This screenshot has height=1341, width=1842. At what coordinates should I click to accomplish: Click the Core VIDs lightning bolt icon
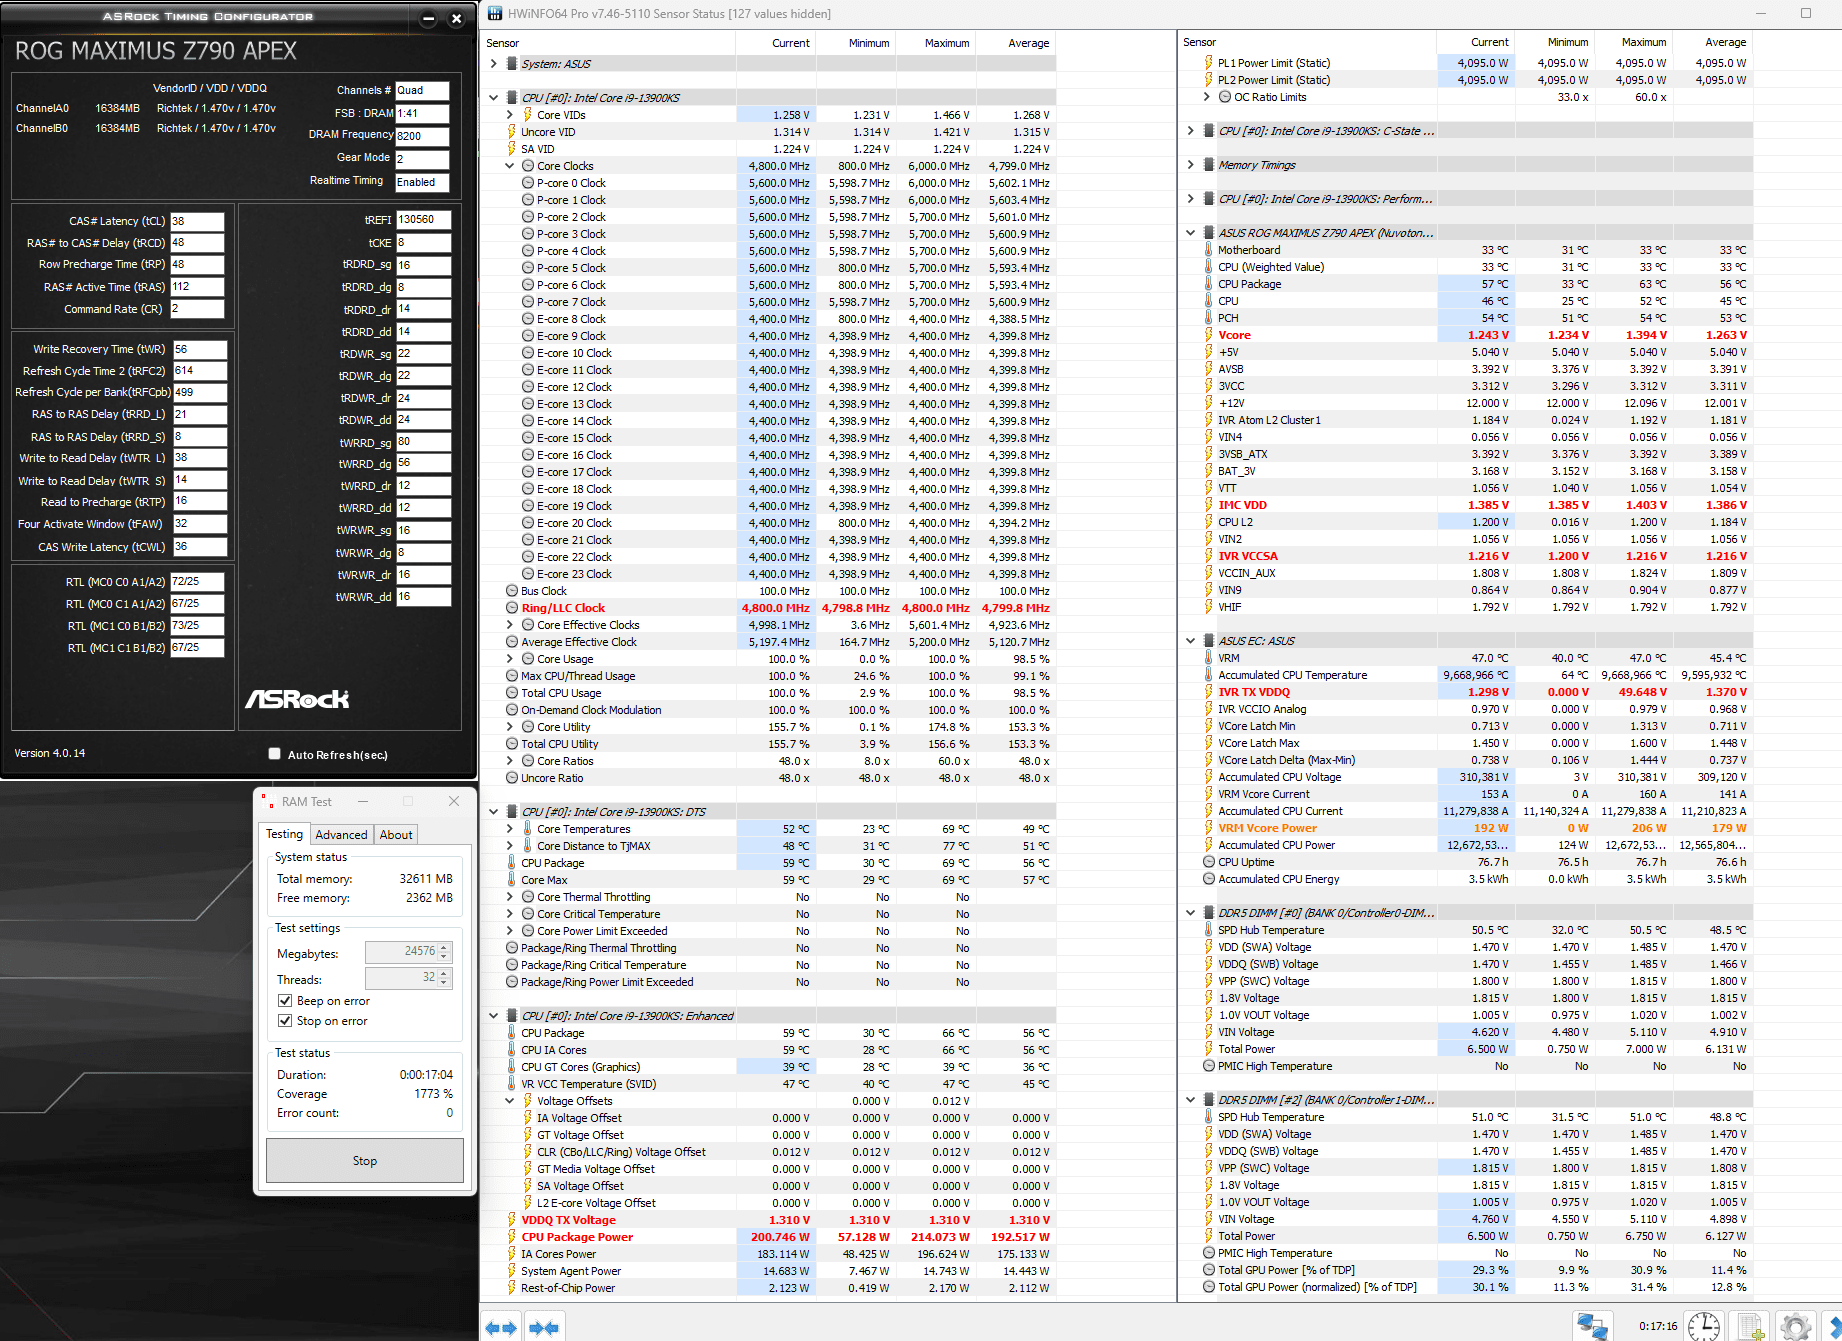coord(528,115)
